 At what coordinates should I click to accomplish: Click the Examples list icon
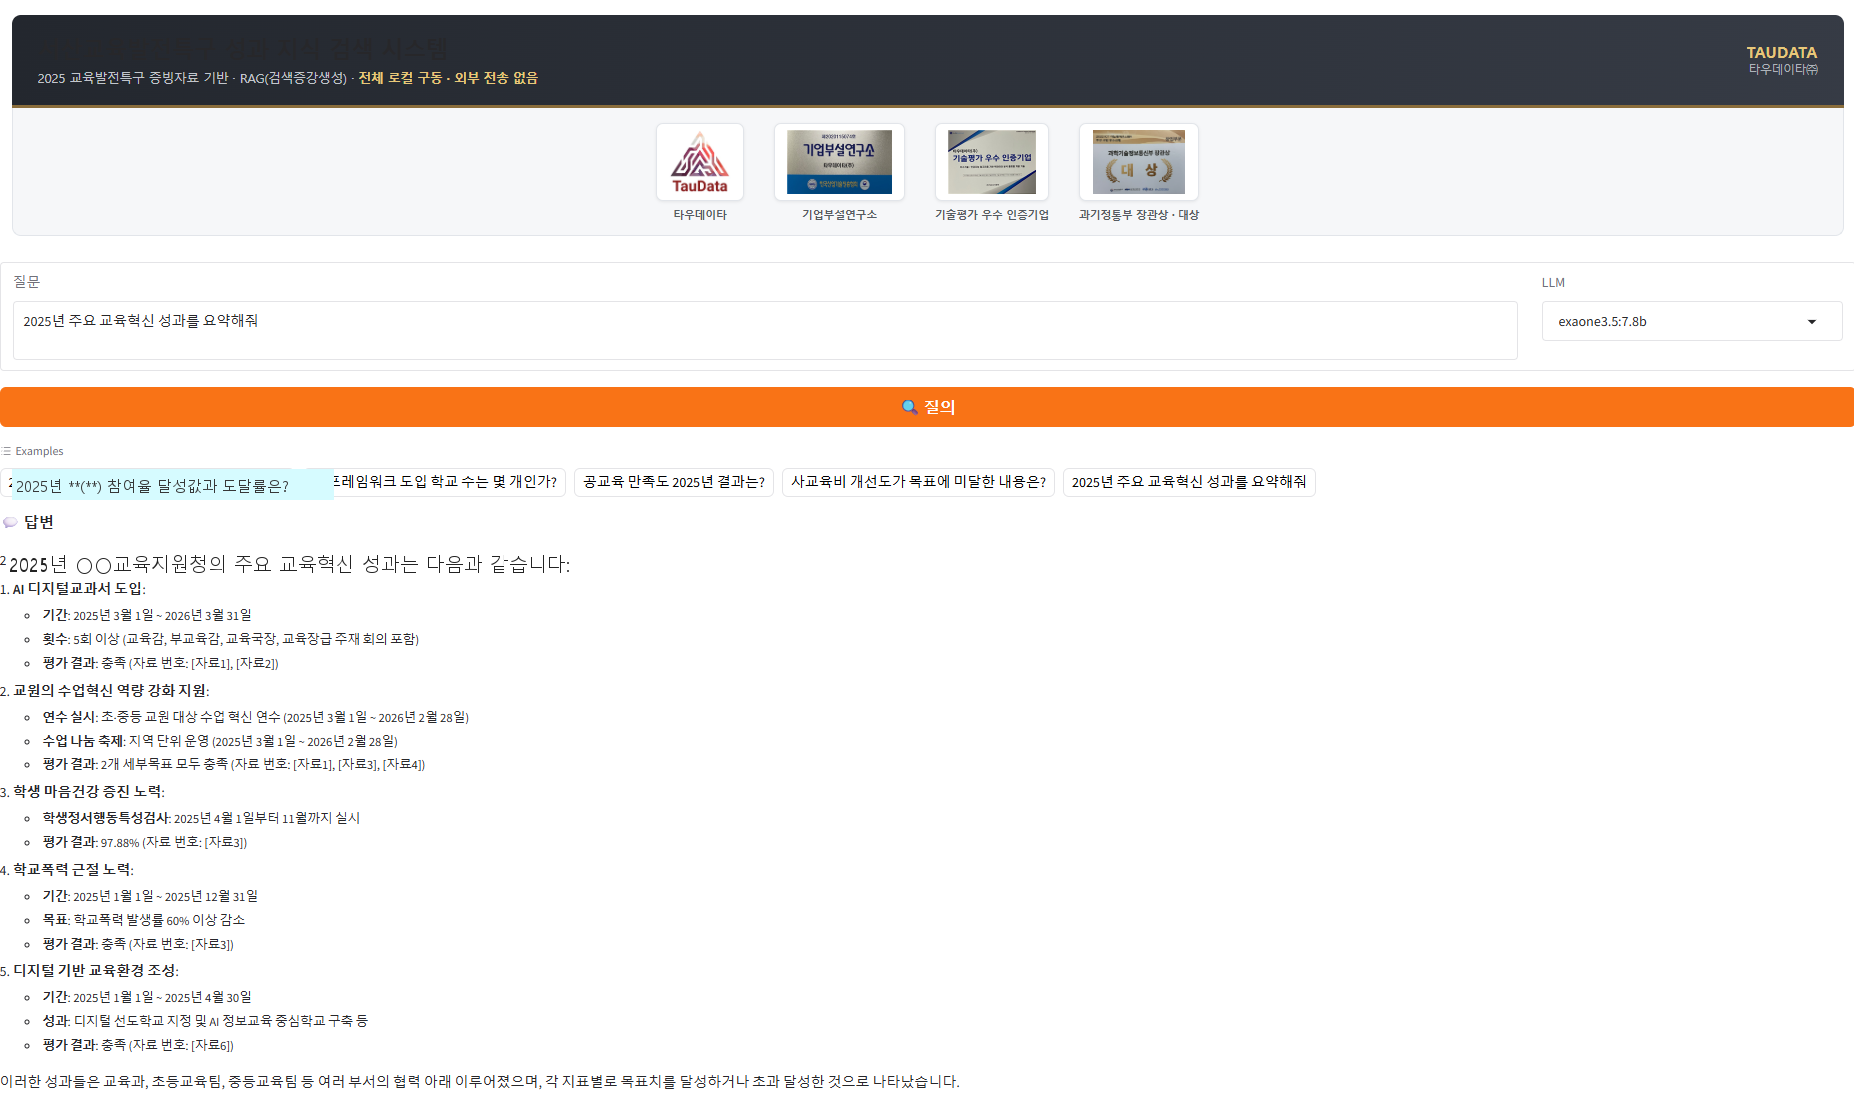click(x=6, y=451)
